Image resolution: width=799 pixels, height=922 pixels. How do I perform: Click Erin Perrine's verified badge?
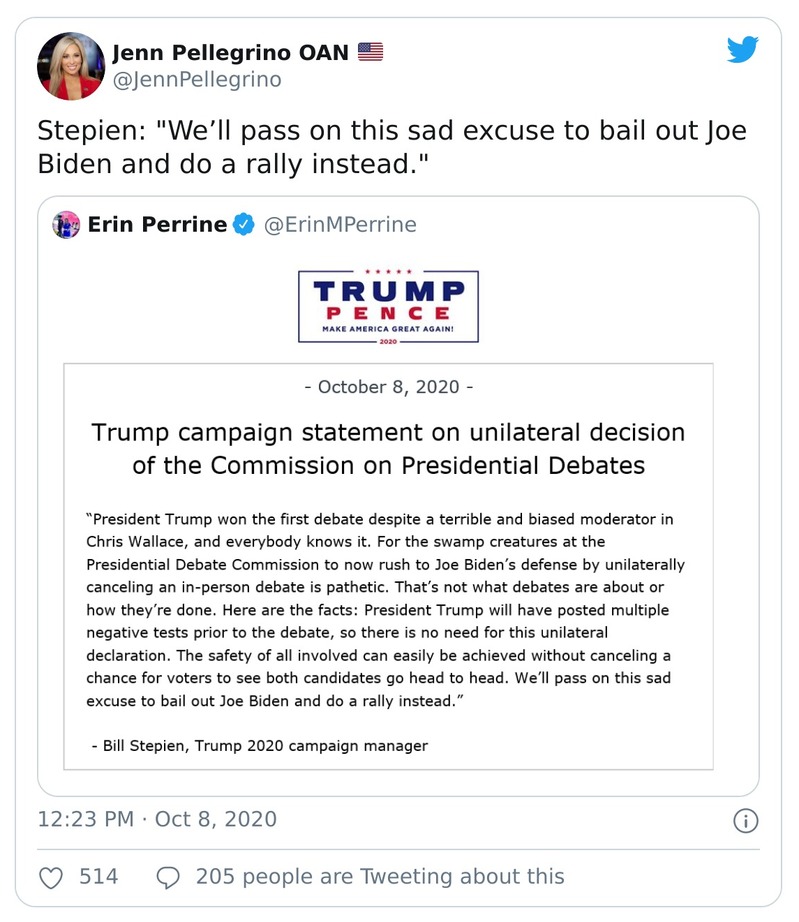coord(243,225)
